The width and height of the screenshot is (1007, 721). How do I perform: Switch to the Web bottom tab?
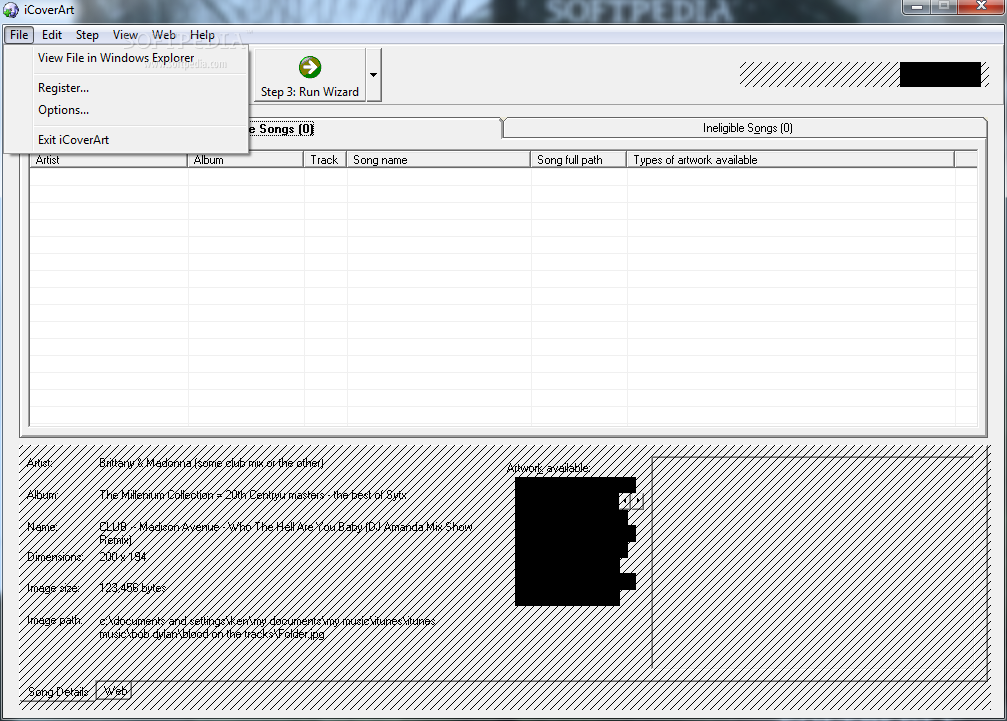click(114, 691)
